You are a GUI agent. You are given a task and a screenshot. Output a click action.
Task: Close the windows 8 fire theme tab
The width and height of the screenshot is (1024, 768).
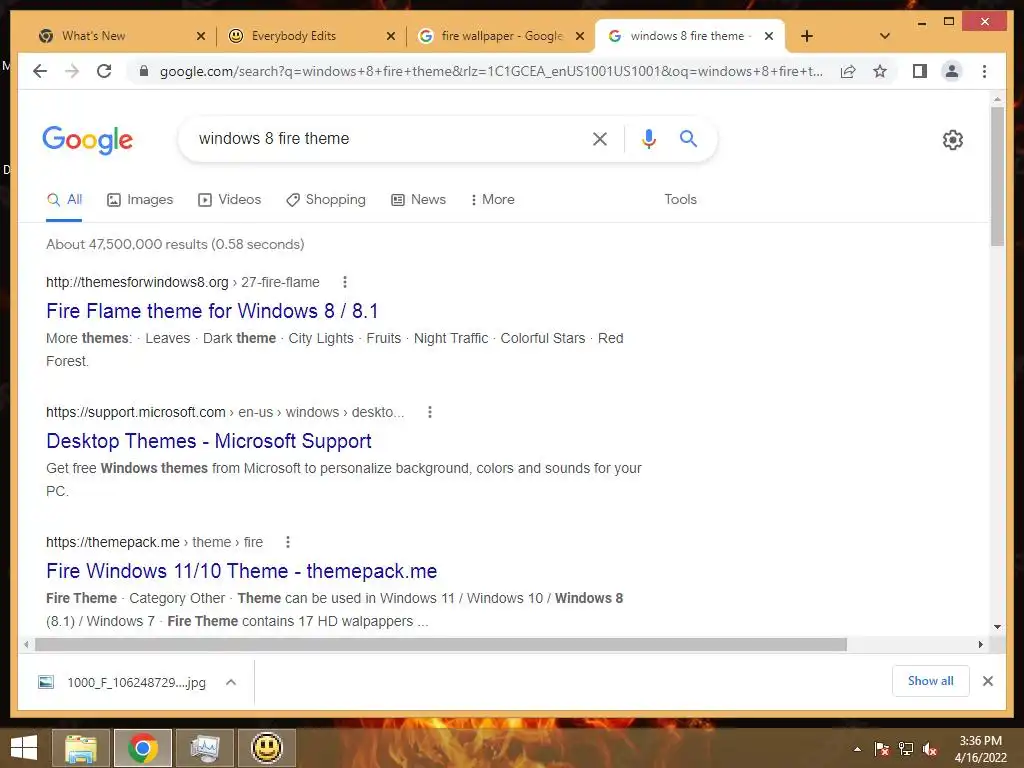tap(769, 36)
